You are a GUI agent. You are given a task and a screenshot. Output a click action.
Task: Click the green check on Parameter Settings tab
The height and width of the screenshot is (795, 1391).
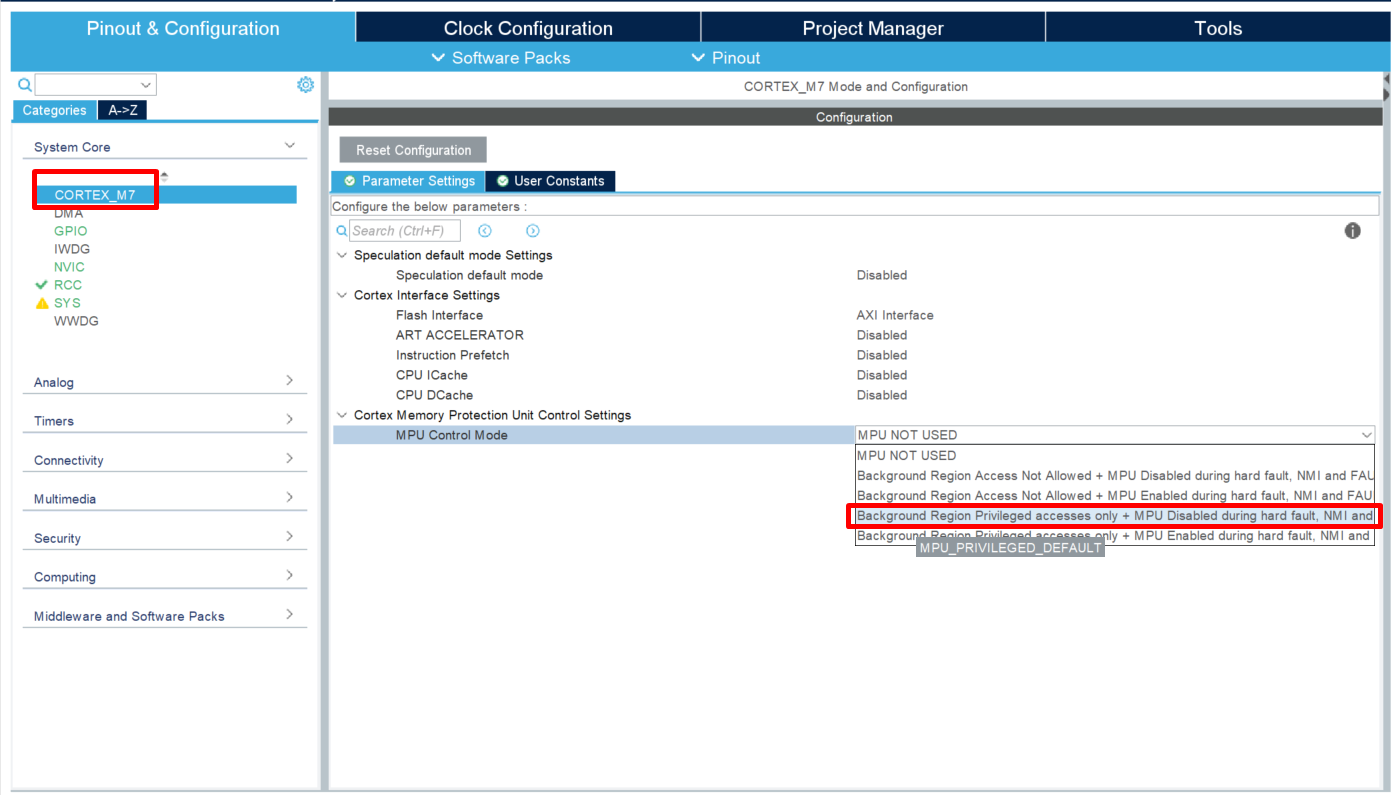point(350,181)
